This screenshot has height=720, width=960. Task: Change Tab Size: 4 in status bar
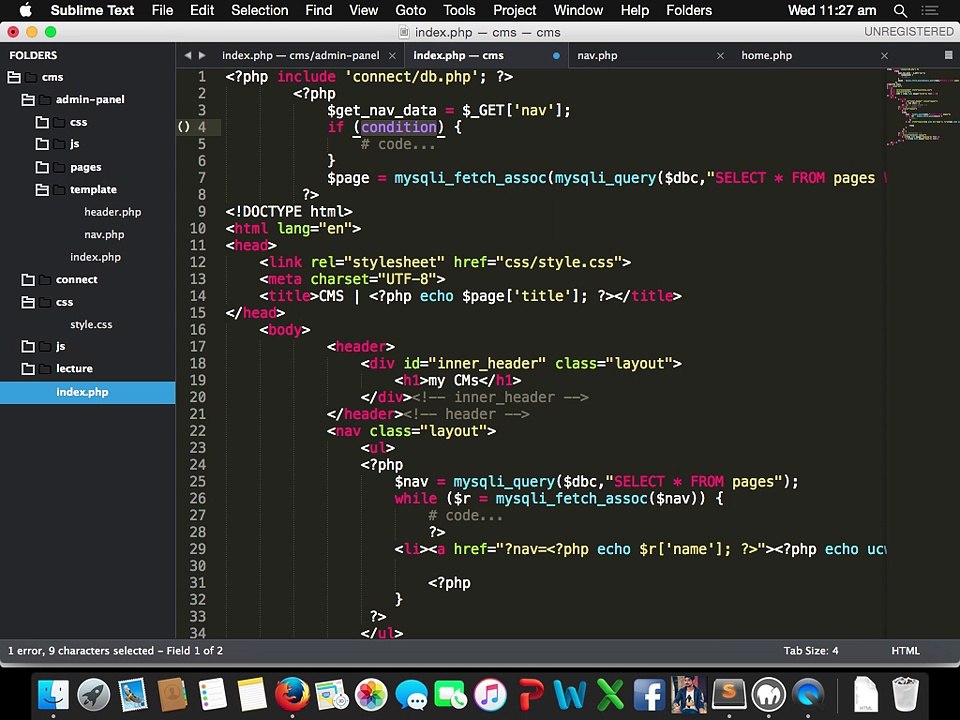coord(811,651)
